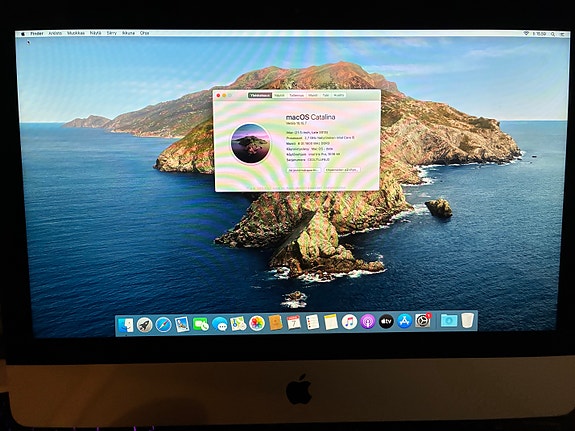
Task: Open Messages from the Dock
Action: tap(219, 324)
